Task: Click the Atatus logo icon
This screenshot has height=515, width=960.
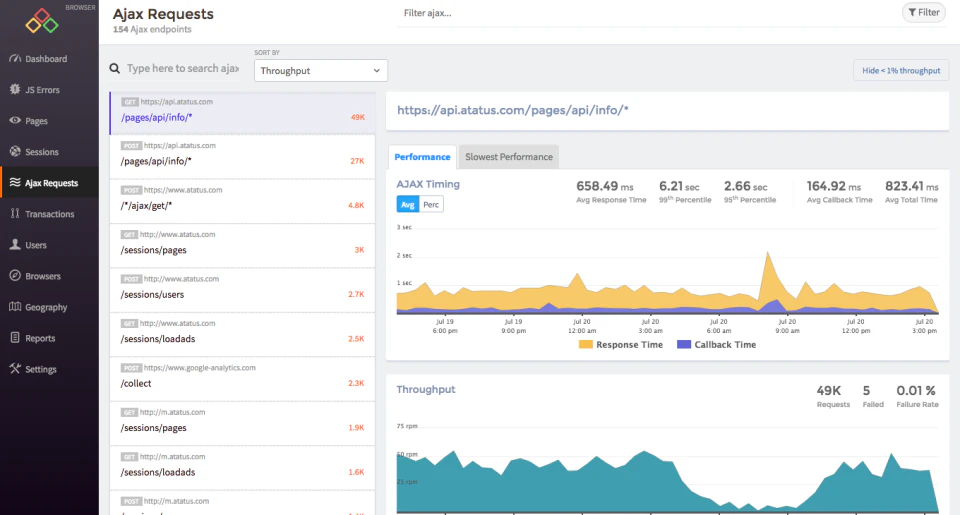Action: click(42, 20)
